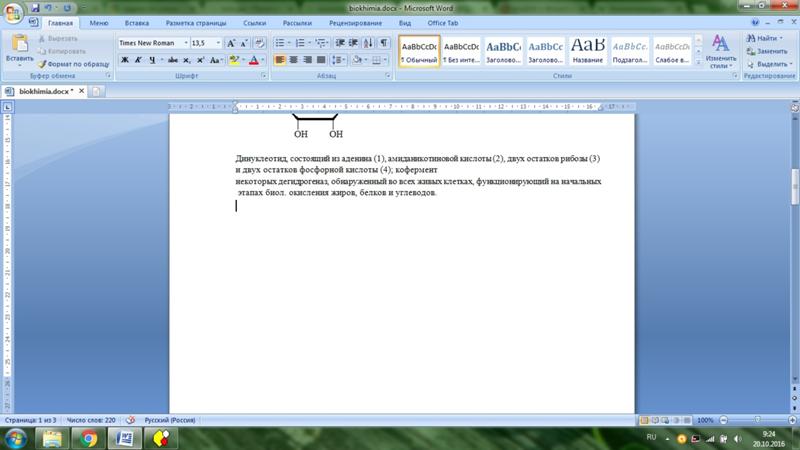Open the Разметка страницы tab
This screenshot has height=450, width=800.
[196, 23]
